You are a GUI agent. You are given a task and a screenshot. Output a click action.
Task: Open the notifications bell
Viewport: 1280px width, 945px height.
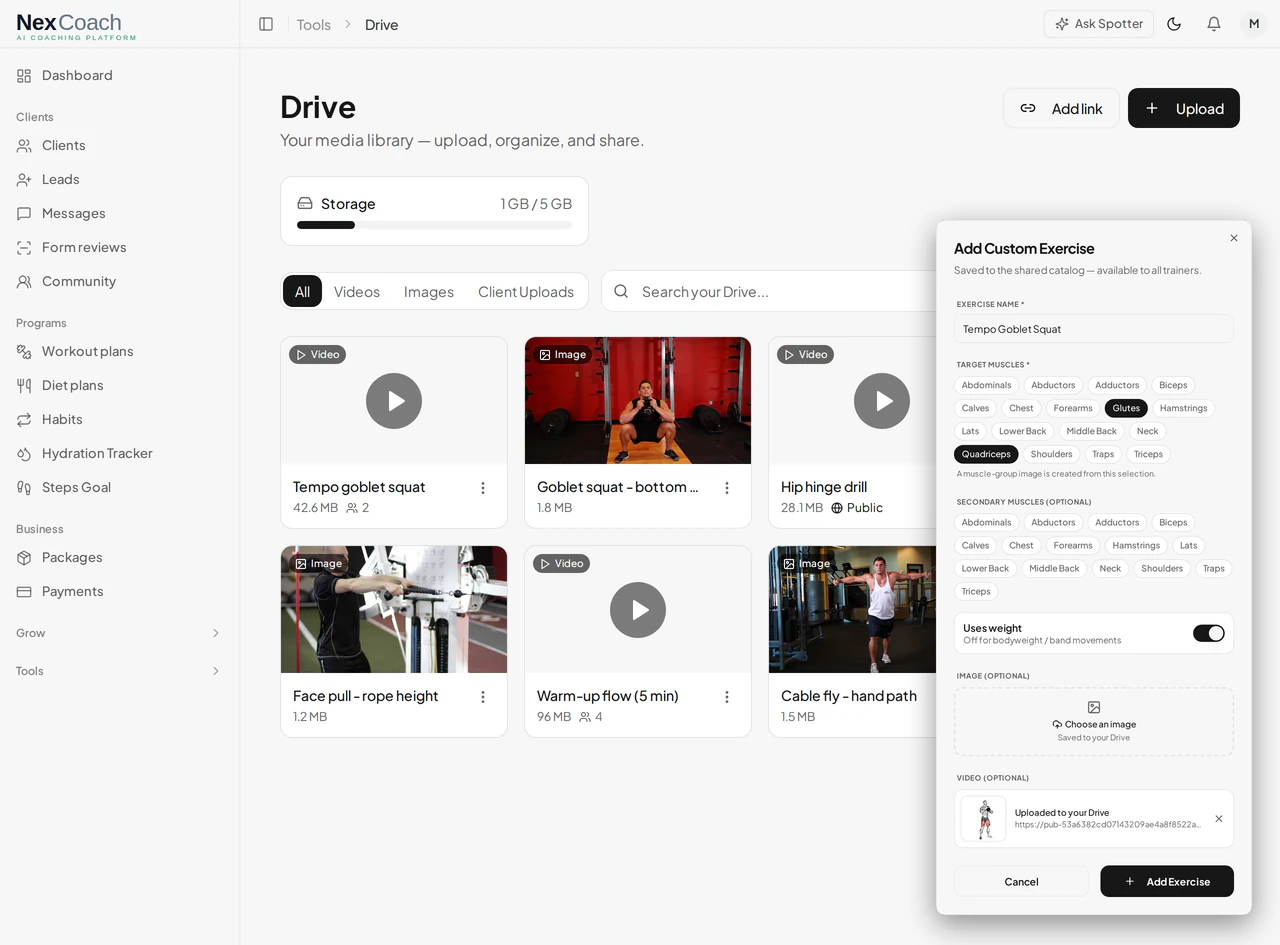1214,24
